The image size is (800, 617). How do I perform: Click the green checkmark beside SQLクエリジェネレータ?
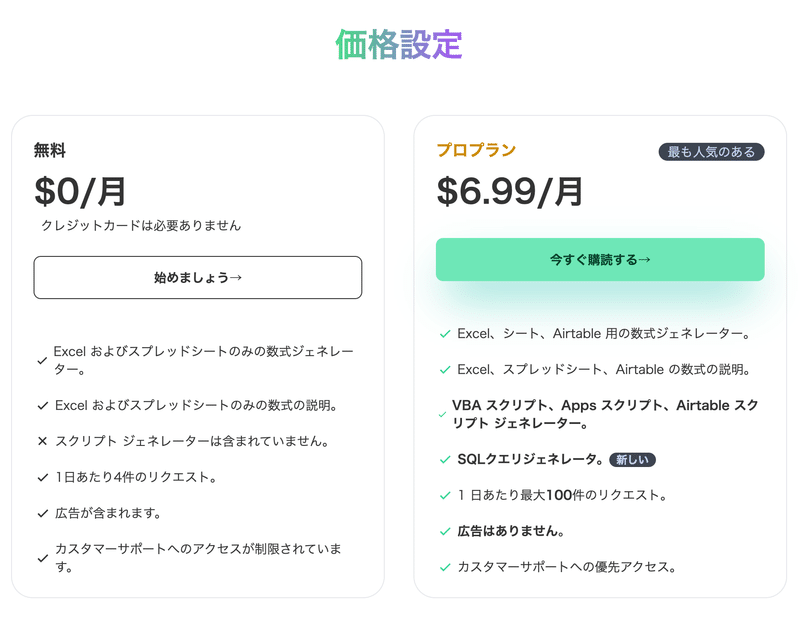coord(445,460)
